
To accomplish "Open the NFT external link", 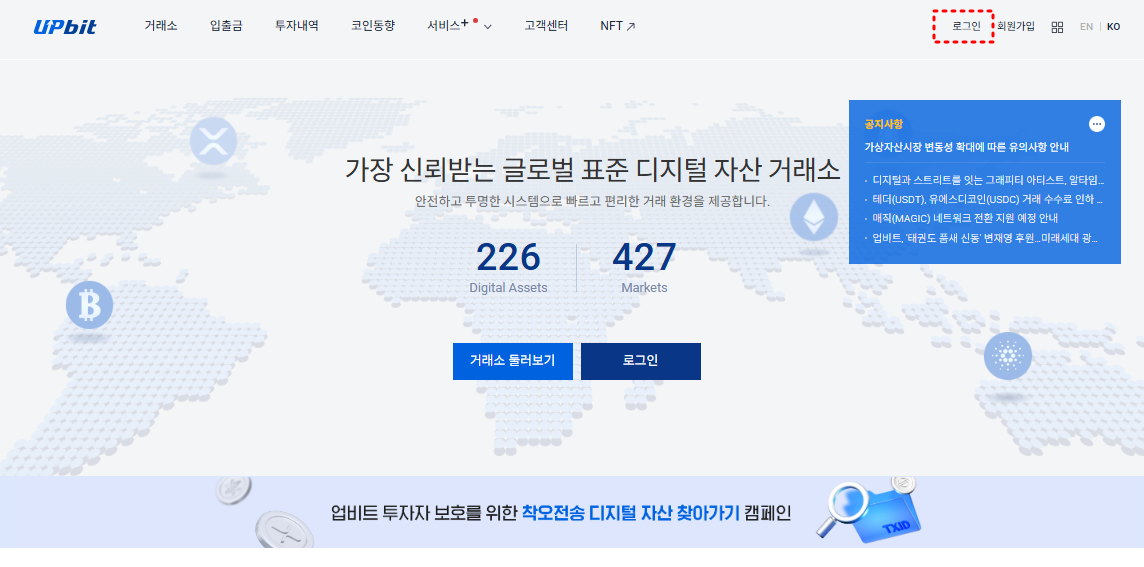I will (x=617, y=26).
